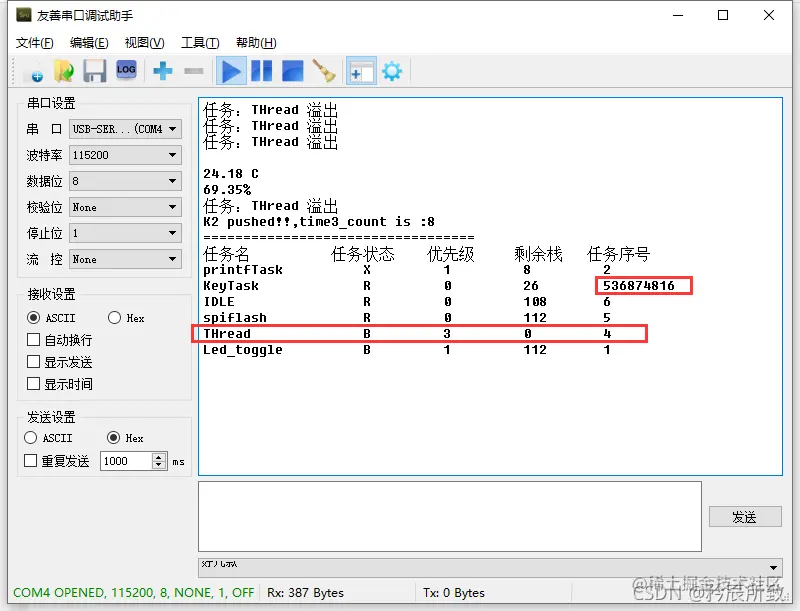Click the 24.18 C temperature line
The width and height of the screenshot is (800, 611).
click(x=231, y=174)
